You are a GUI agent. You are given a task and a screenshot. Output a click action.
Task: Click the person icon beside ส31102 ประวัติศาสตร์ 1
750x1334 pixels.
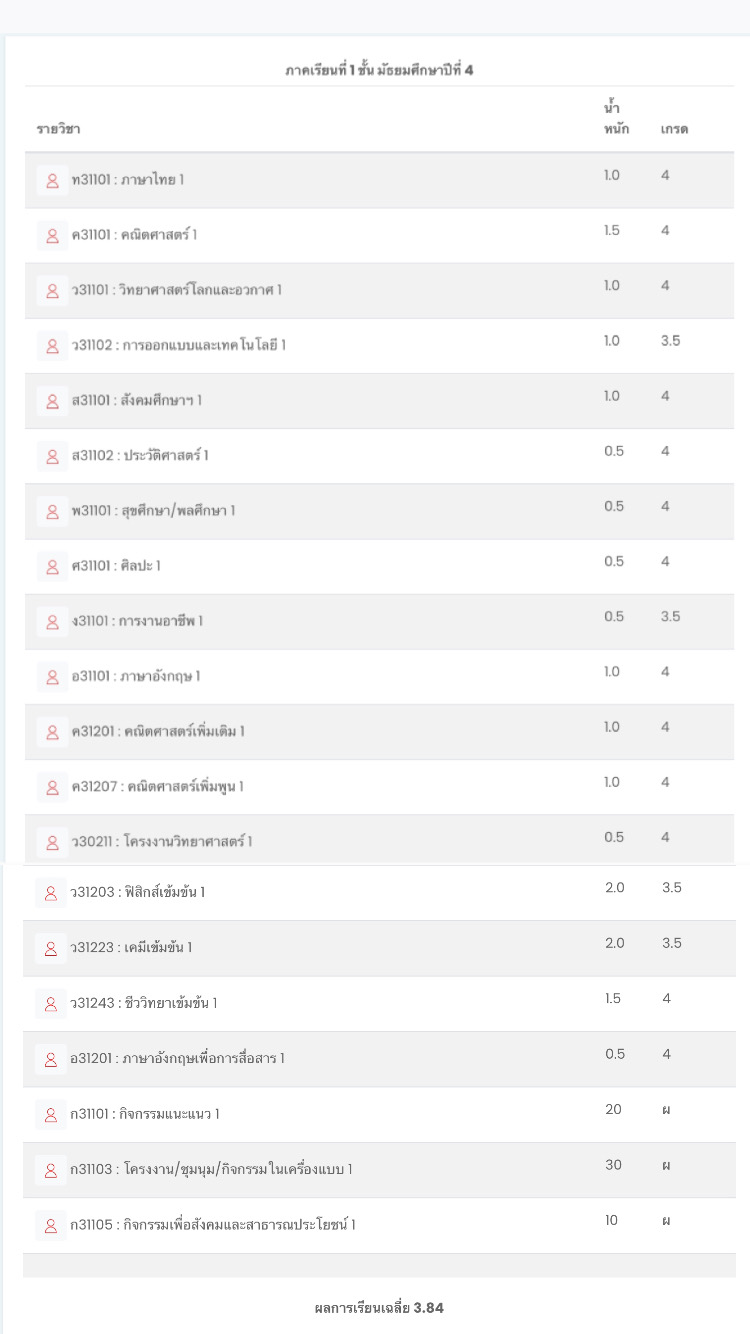52,456
